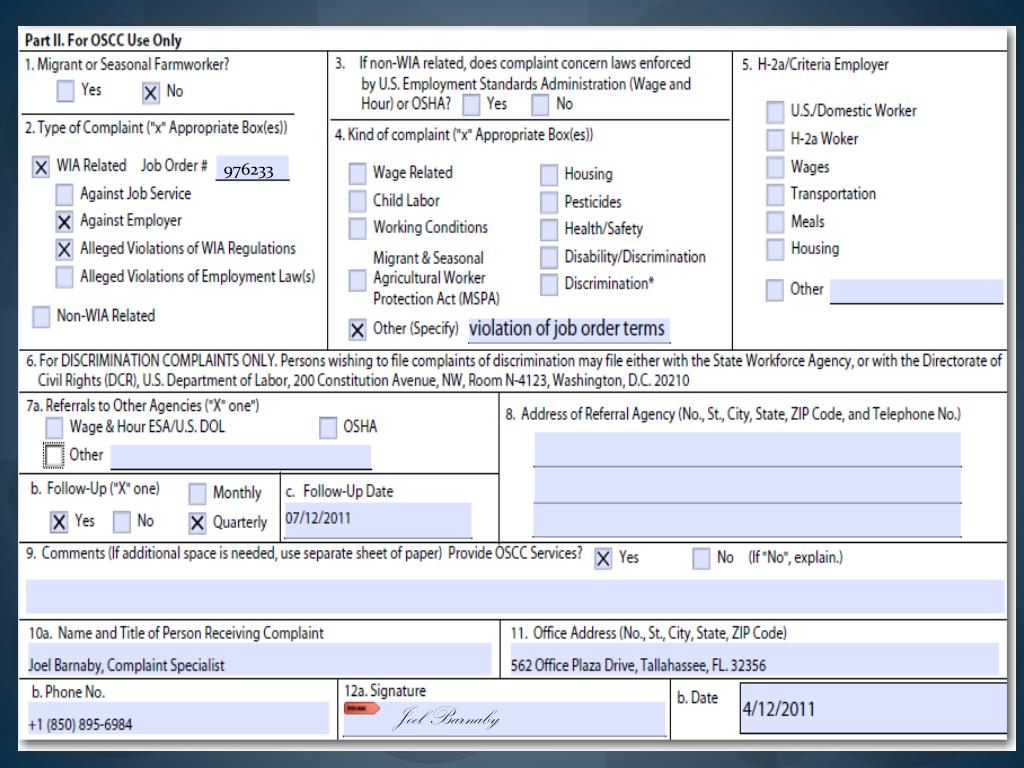Screen dimensions: 1024x768
Task: Check the Housing box under Kind of complaint
Action: 549,174
